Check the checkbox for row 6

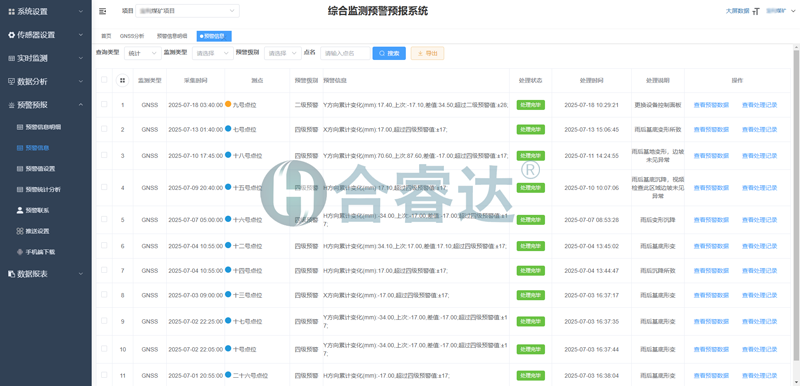104,245
